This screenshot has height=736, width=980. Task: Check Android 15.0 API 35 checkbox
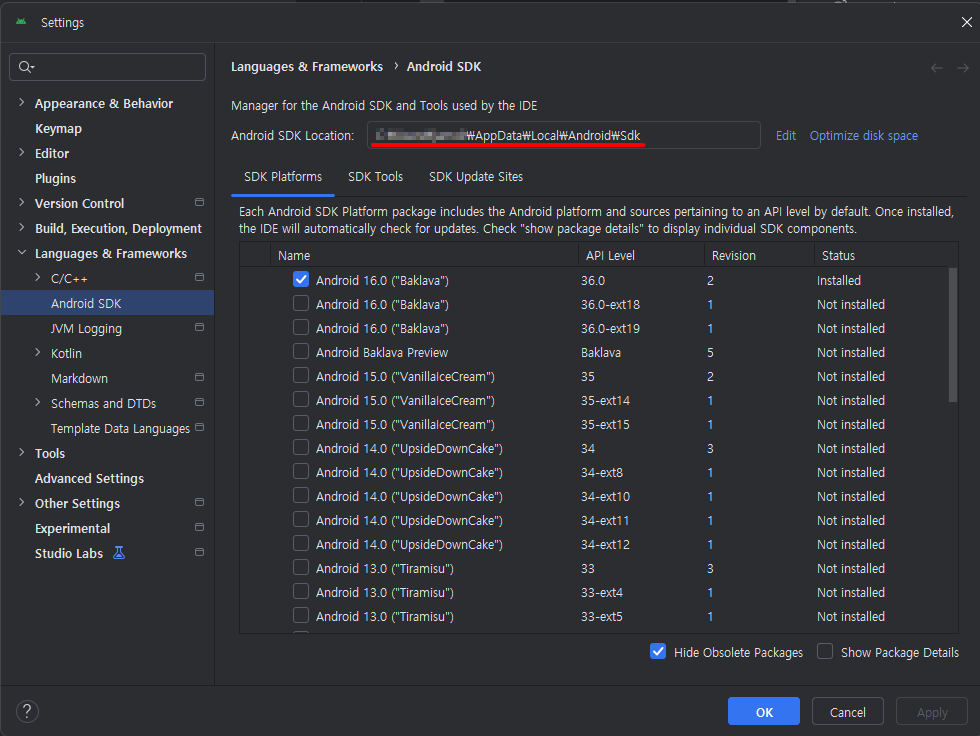tap(301, 375)
